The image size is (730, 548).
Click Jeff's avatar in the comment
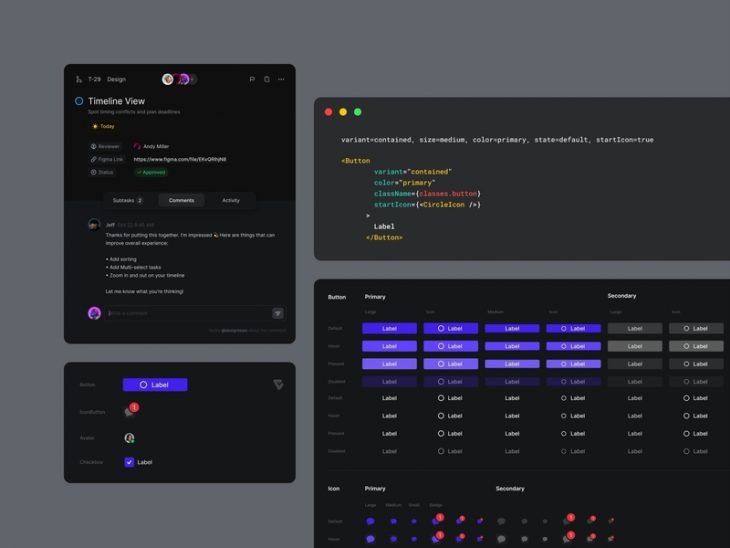point(94,224)
